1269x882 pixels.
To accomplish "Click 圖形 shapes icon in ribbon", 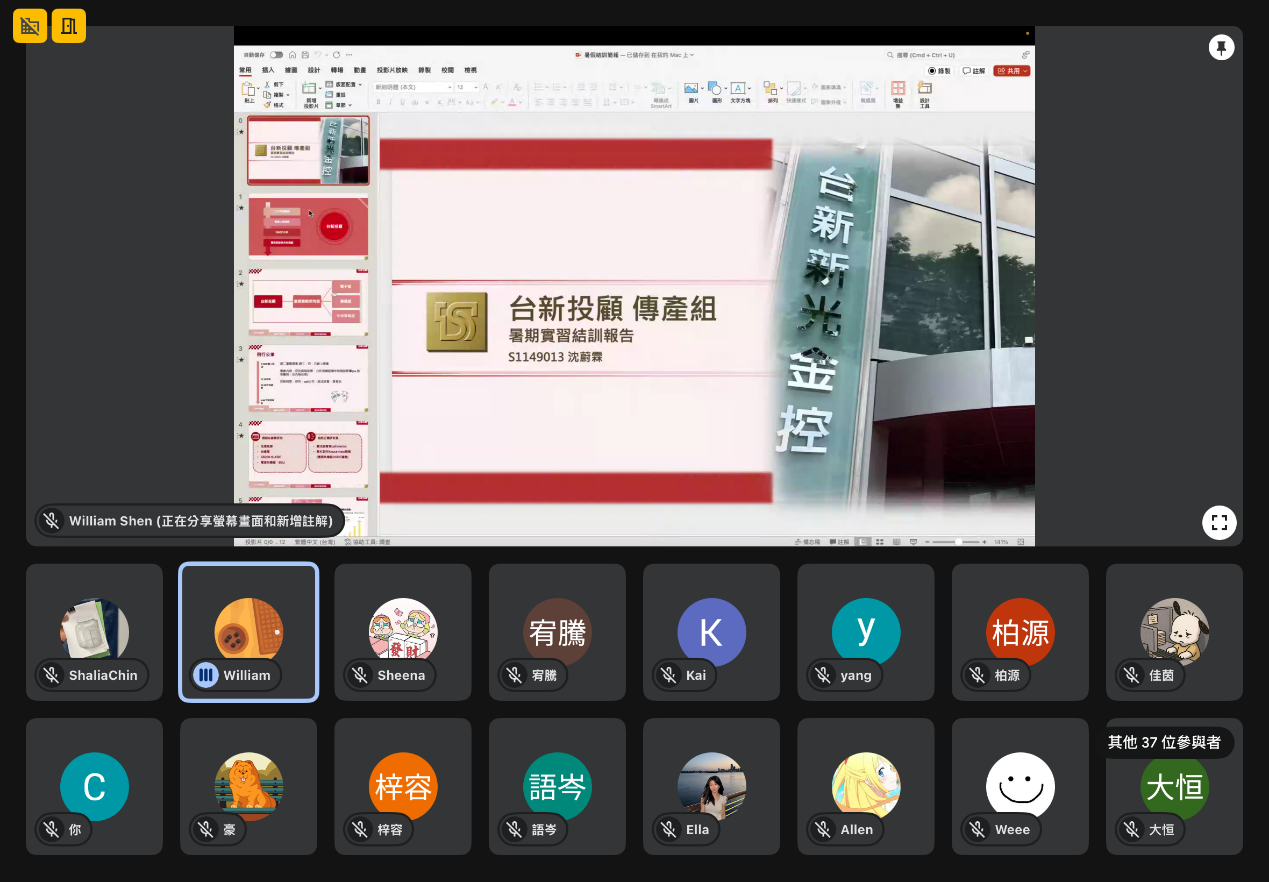I will pos(716,90).
